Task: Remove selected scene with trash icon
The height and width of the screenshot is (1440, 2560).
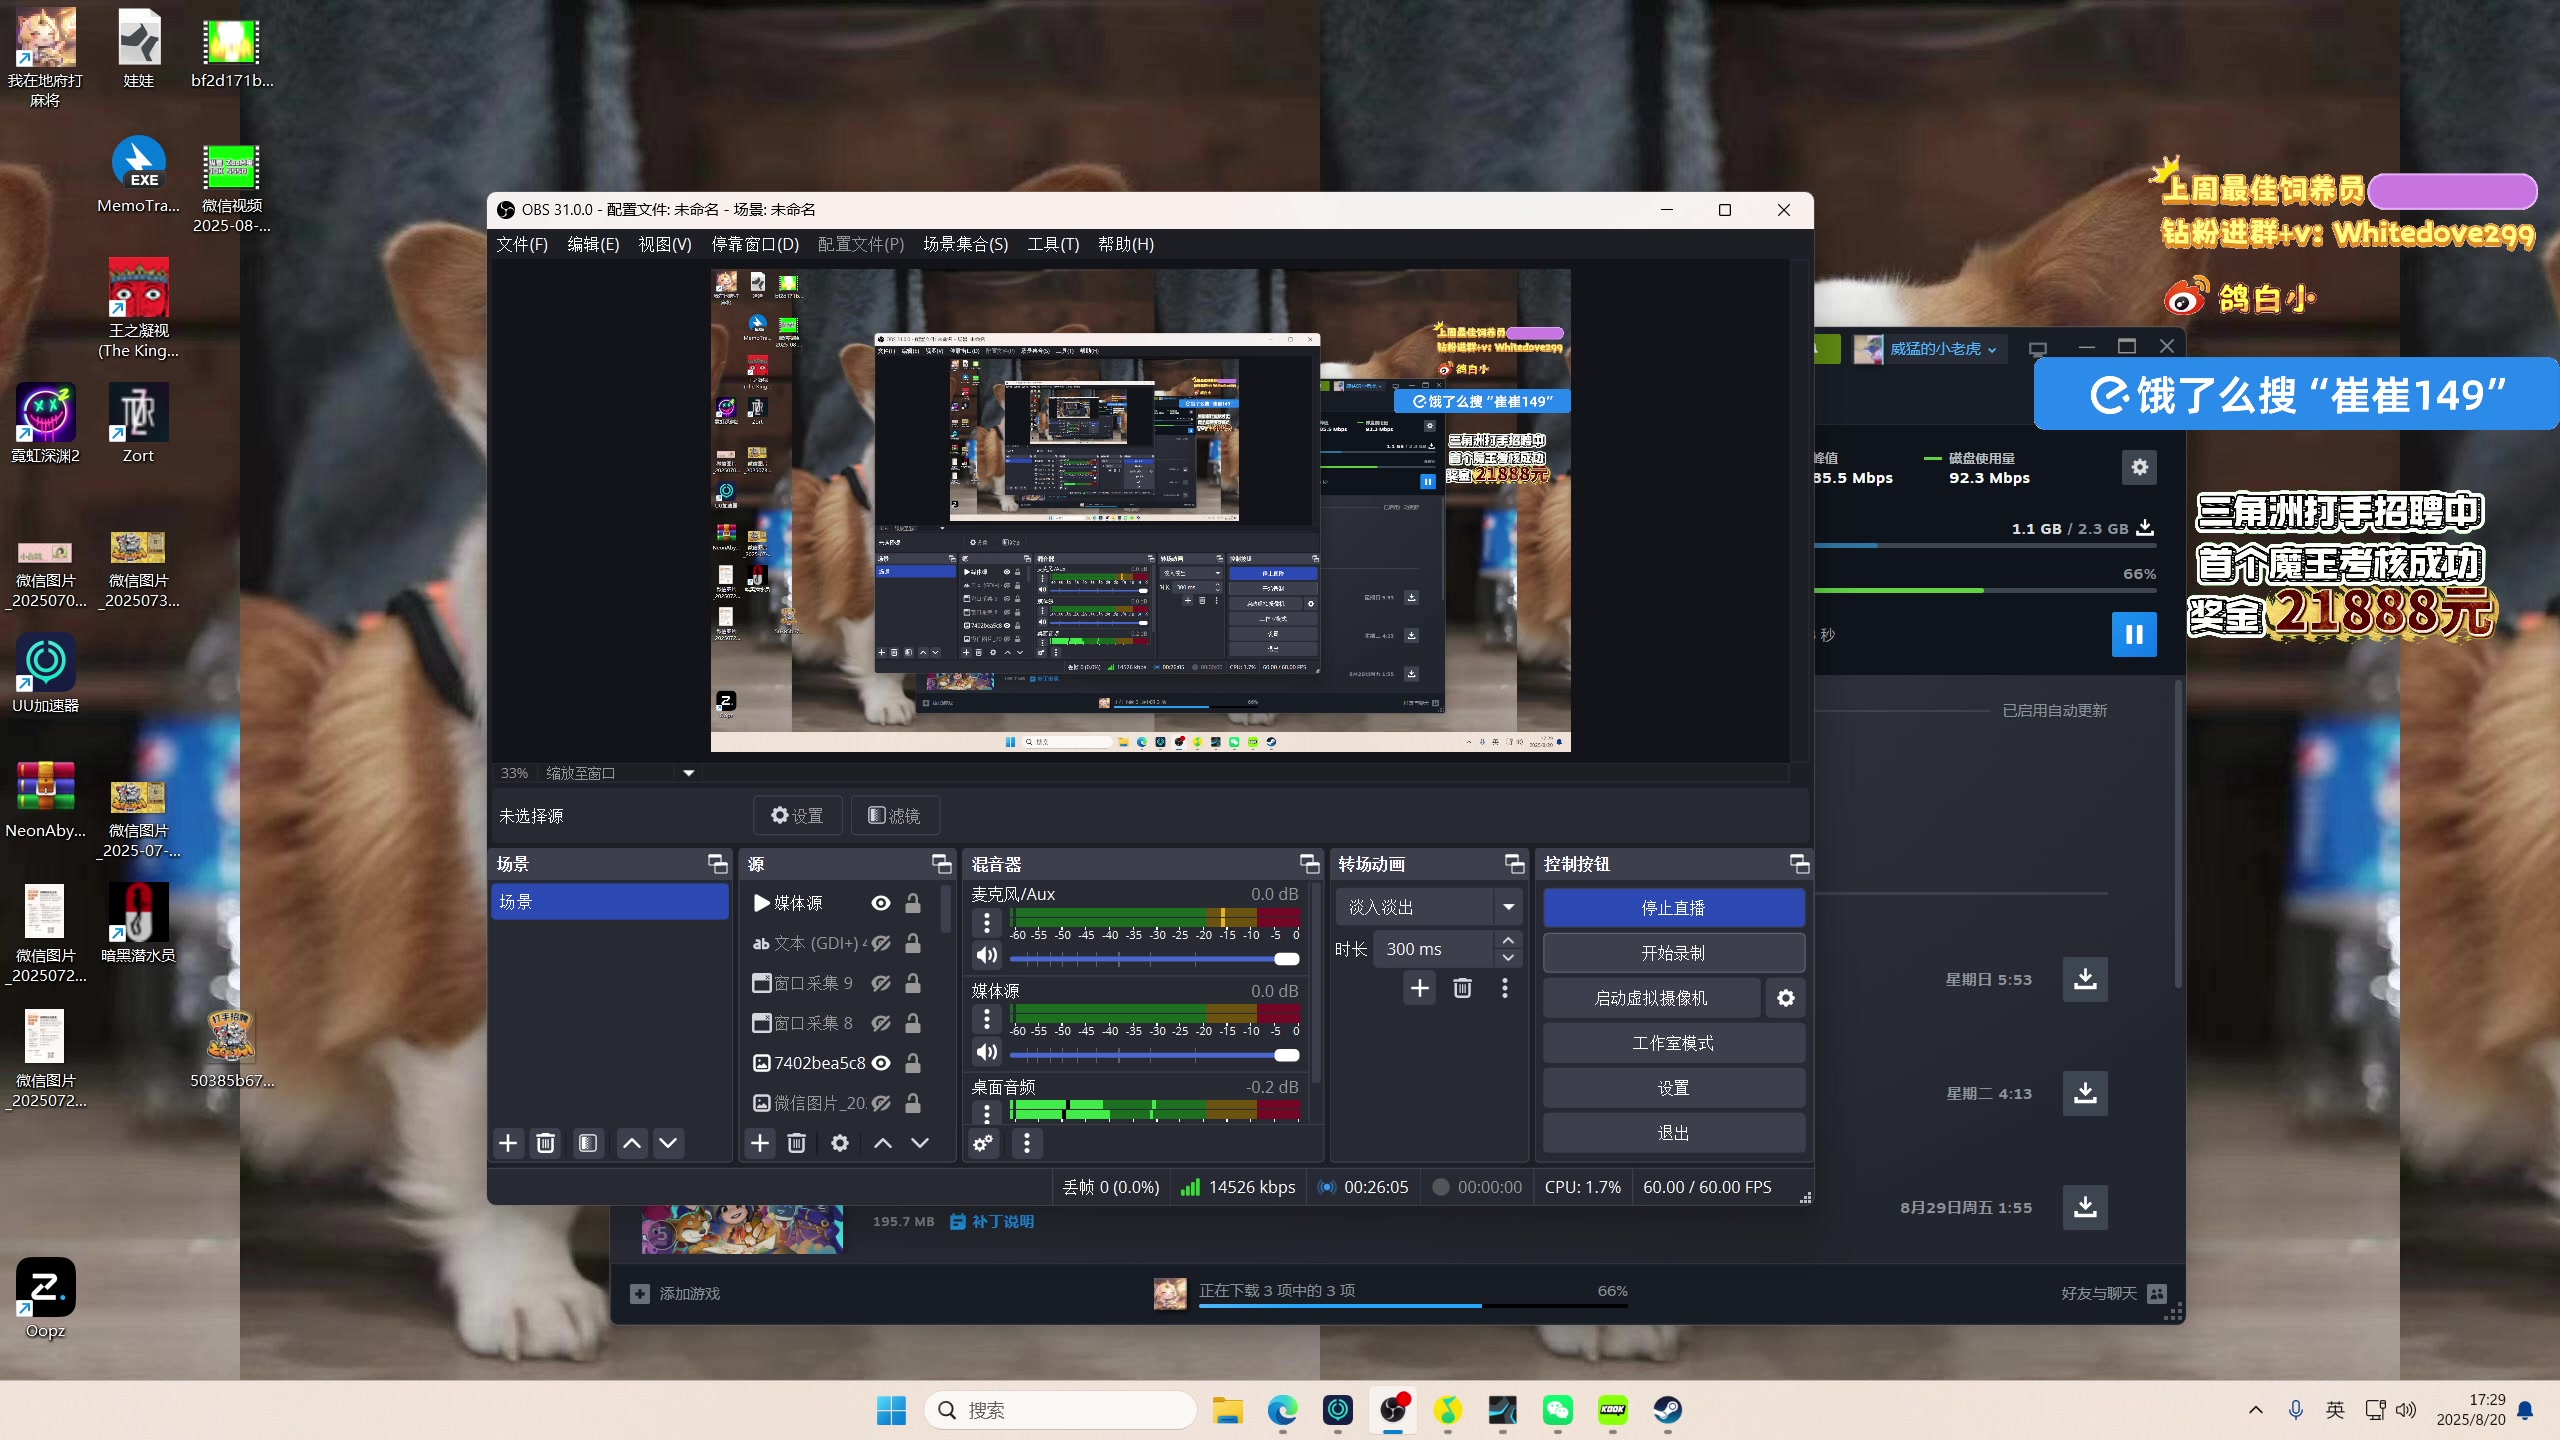Action: pos(545,1143)
